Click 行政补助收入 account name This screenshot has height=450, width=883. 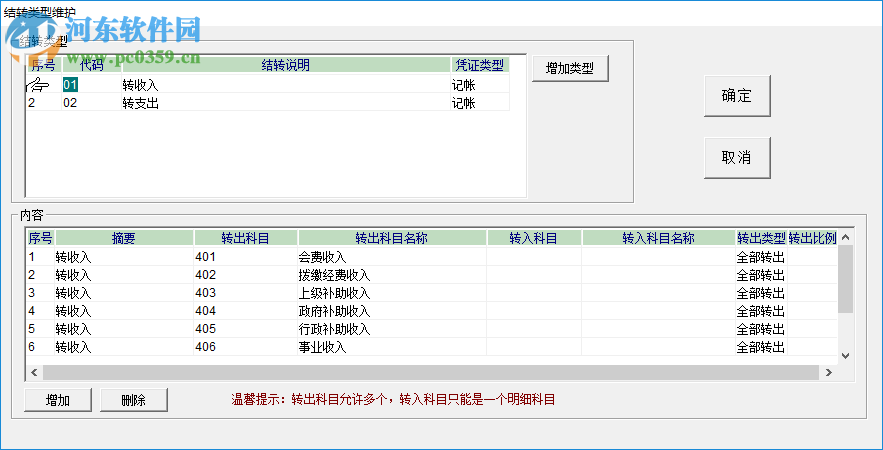coord(335,330)
